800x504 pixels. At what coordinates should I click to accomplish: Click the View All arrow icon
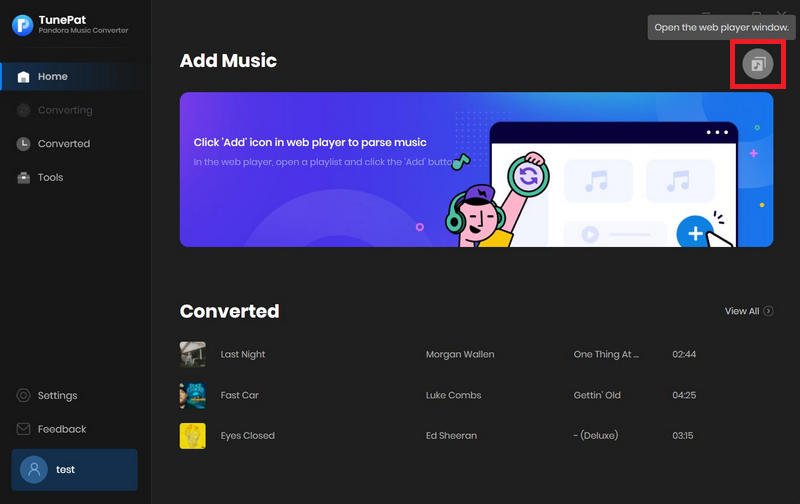click(768, 311)
